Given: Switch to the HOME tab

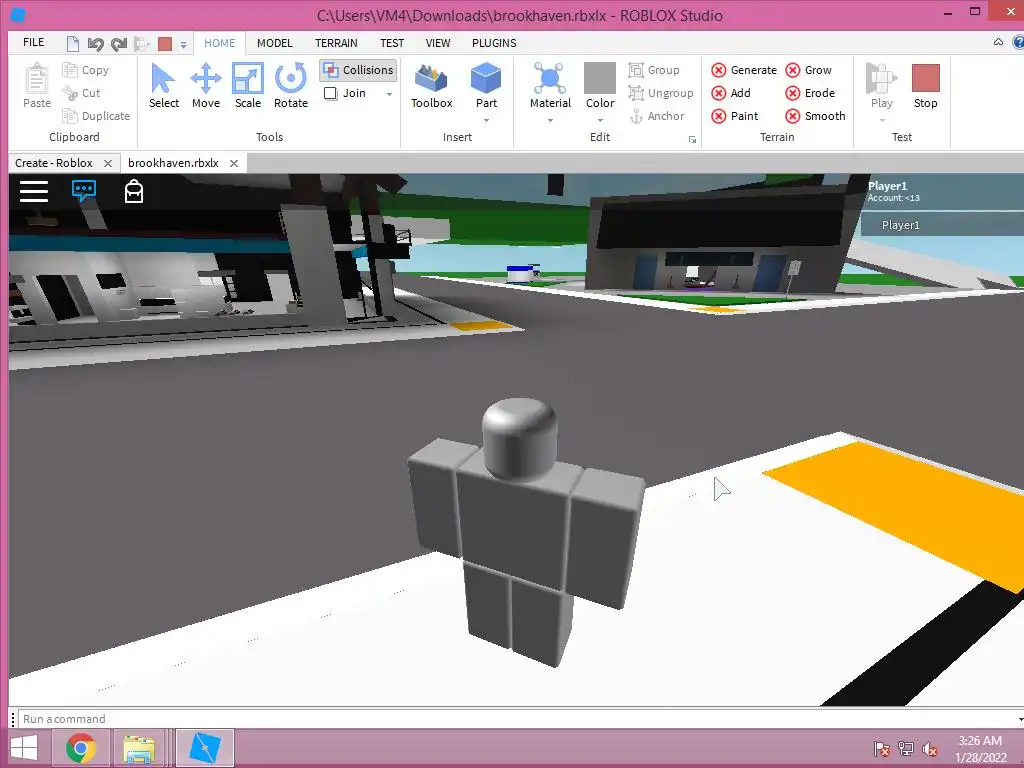Looking at the screenshot, I should [219, 43].
